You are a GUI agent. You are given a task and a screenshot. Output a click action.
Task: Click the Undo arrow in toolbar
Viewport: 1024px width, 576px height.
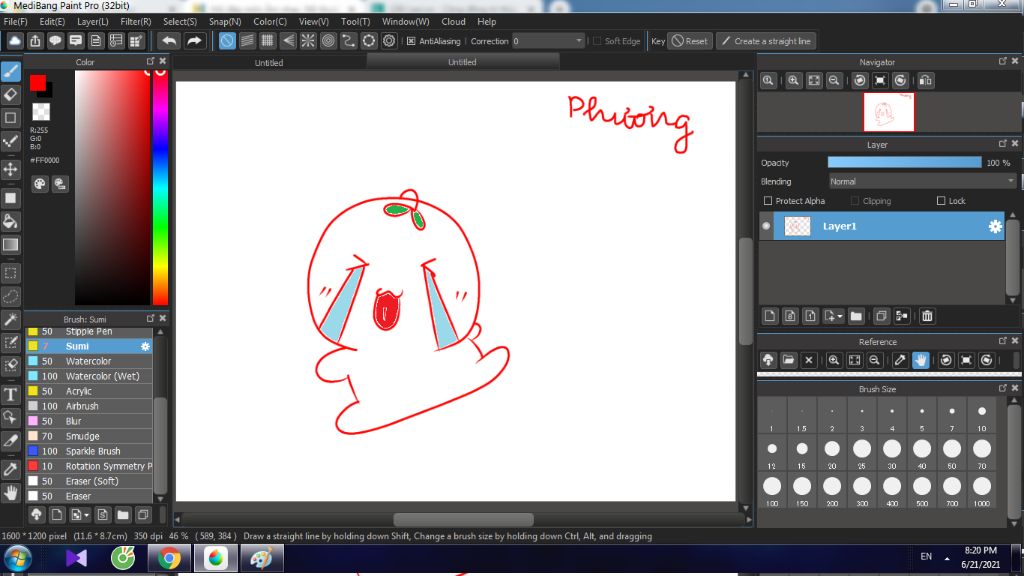pyautogui.click(x=169, y=41)
